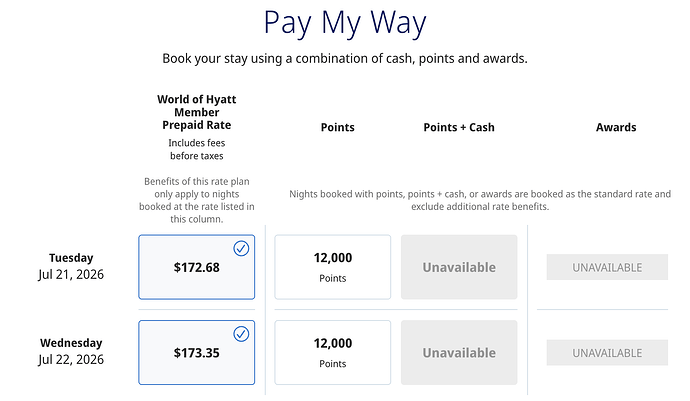Screen dimensions: 690x401
Task: Click the checkmark icon on Tuesday's prepaid rate
Action: tap(241, 248)
